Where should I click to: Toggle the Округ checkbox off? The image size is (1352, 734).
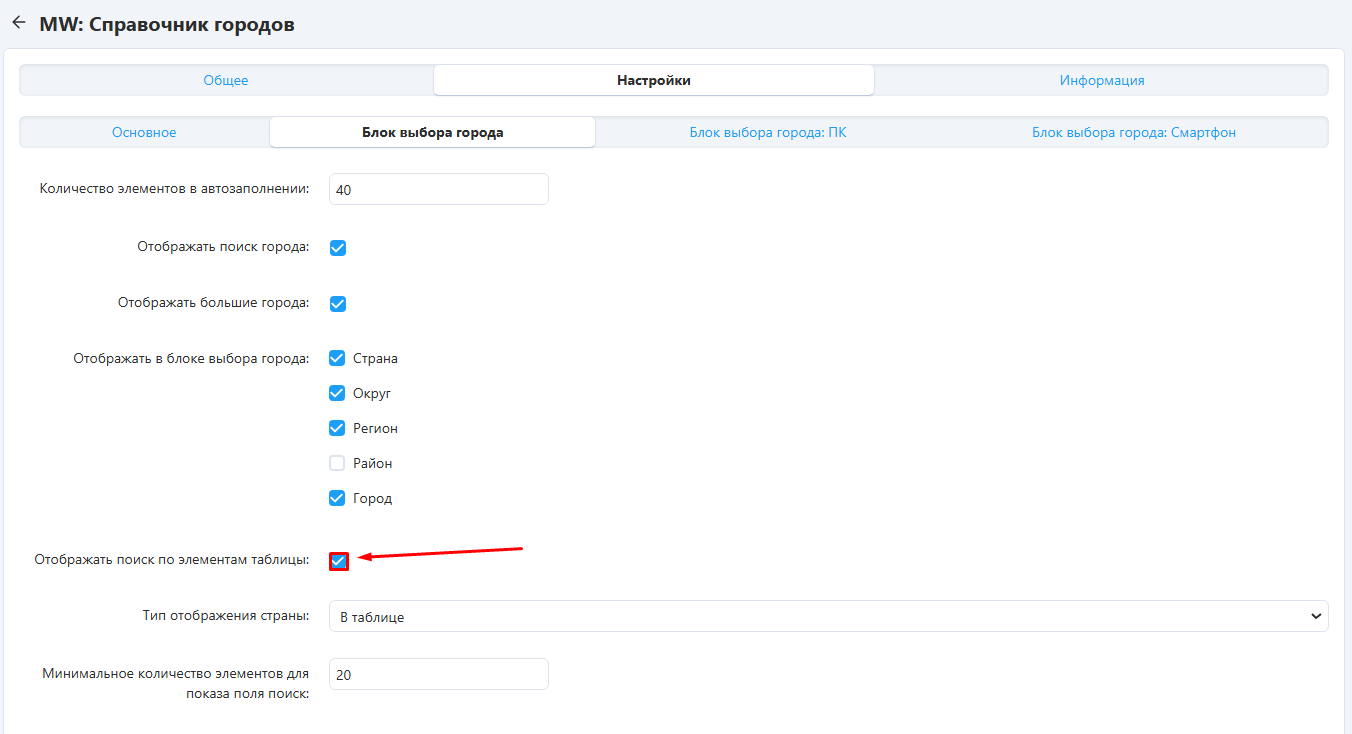click(x=338, y=393)
